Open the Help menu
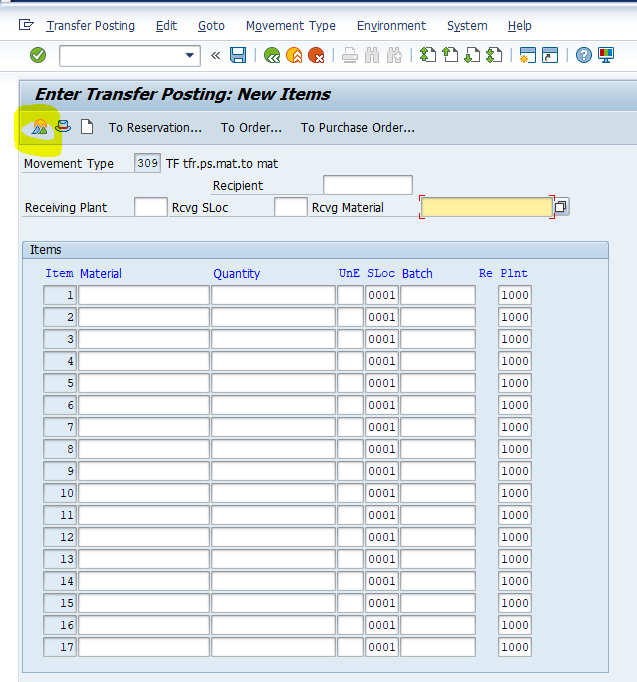 (x=520, y=26)
